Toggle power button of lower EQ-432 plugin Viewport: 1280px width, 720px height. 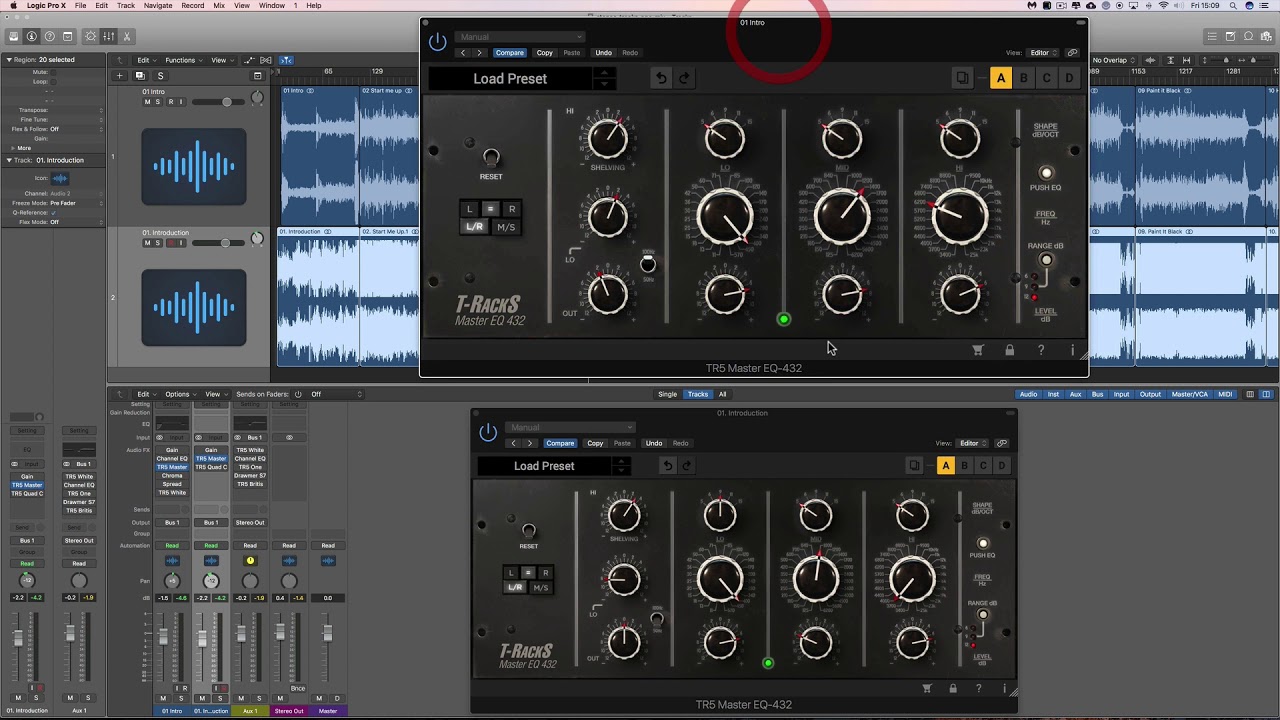(488, 432)
